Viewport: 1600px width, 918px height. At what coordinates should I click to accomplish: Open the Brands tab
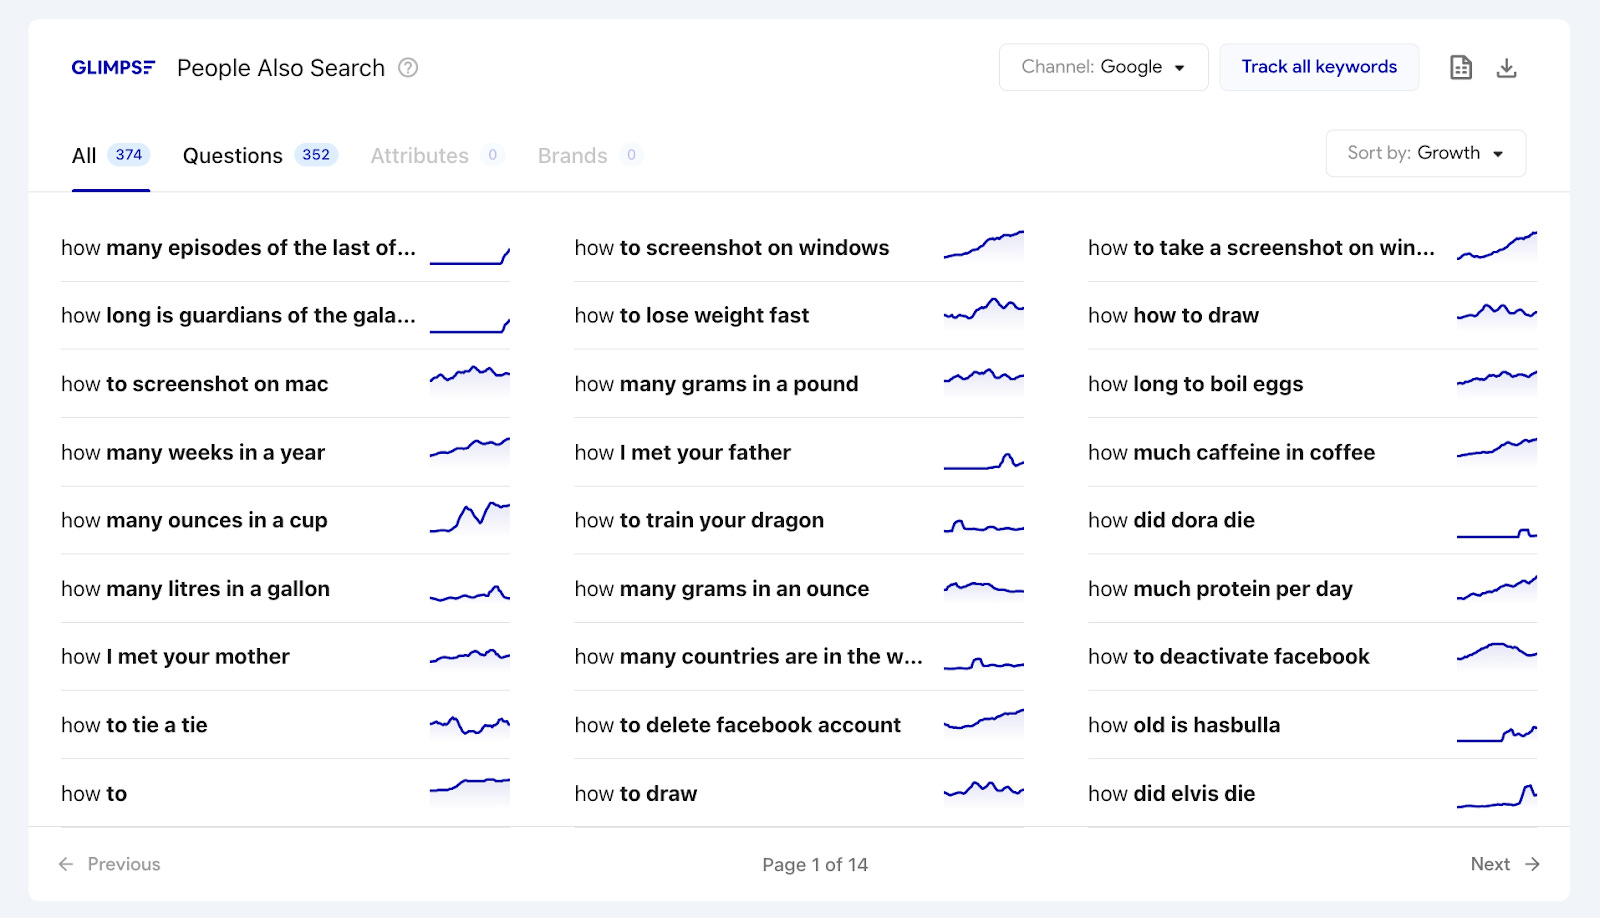(571, 155)
